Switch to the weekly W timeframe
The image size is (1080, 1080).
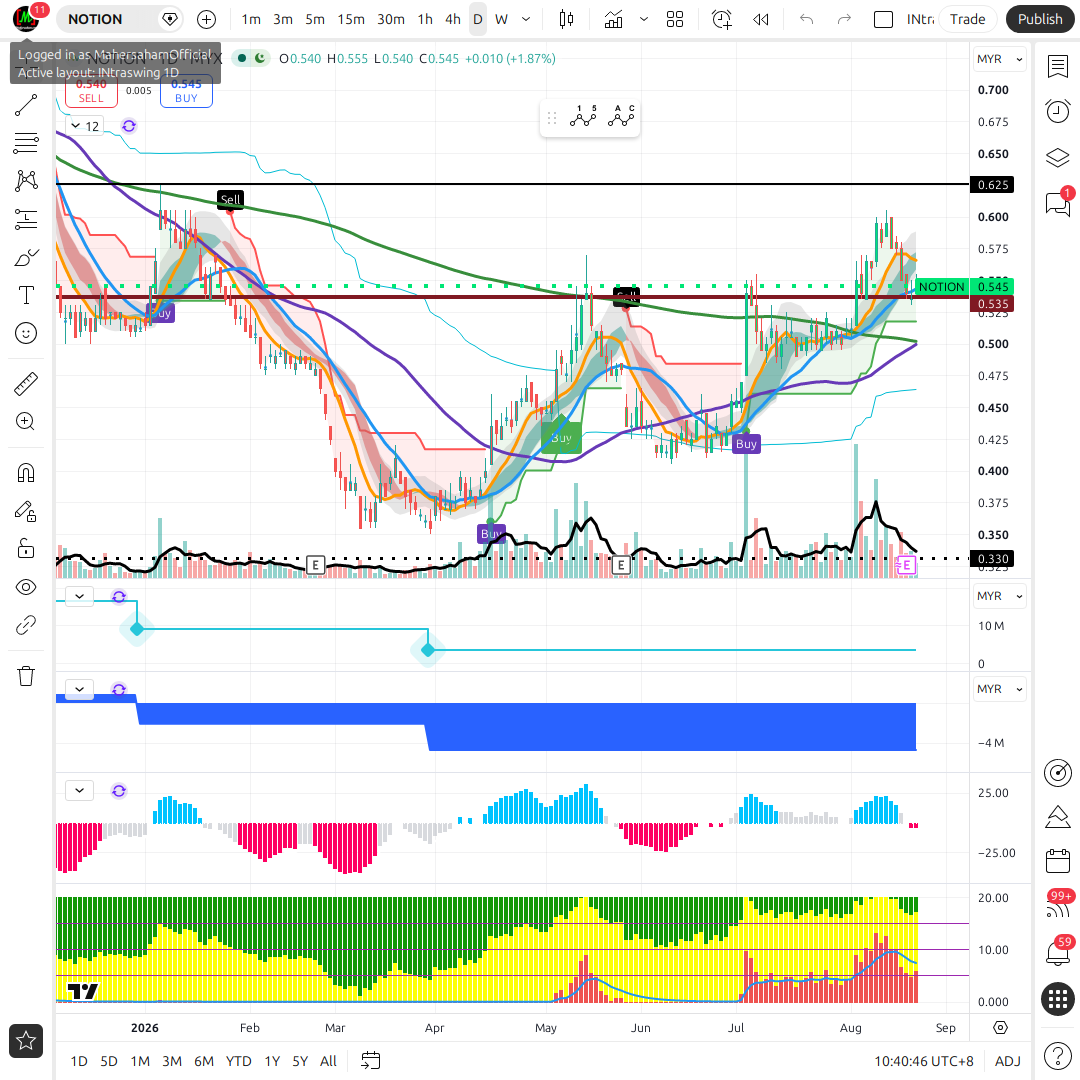point(501,19)
